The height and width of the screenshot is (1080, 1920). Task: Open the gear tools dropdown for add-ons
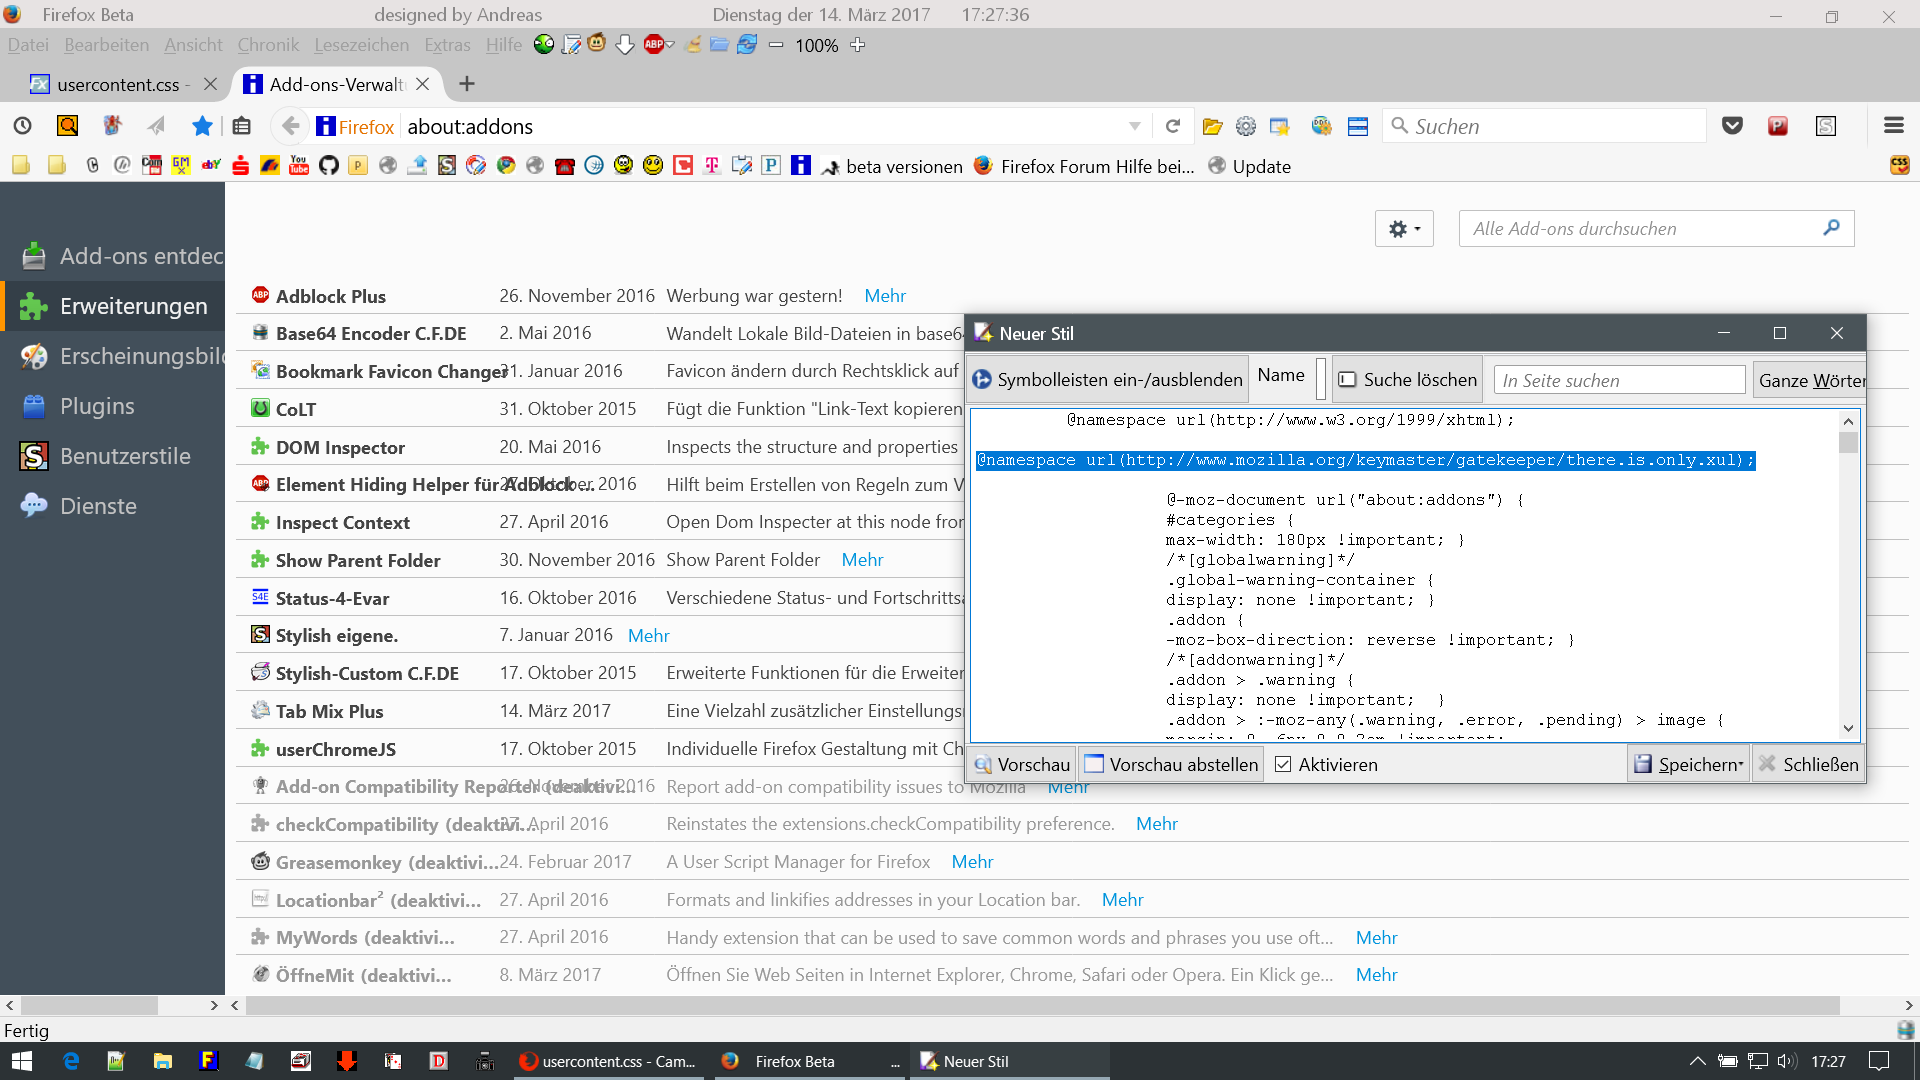[1404, 229]
